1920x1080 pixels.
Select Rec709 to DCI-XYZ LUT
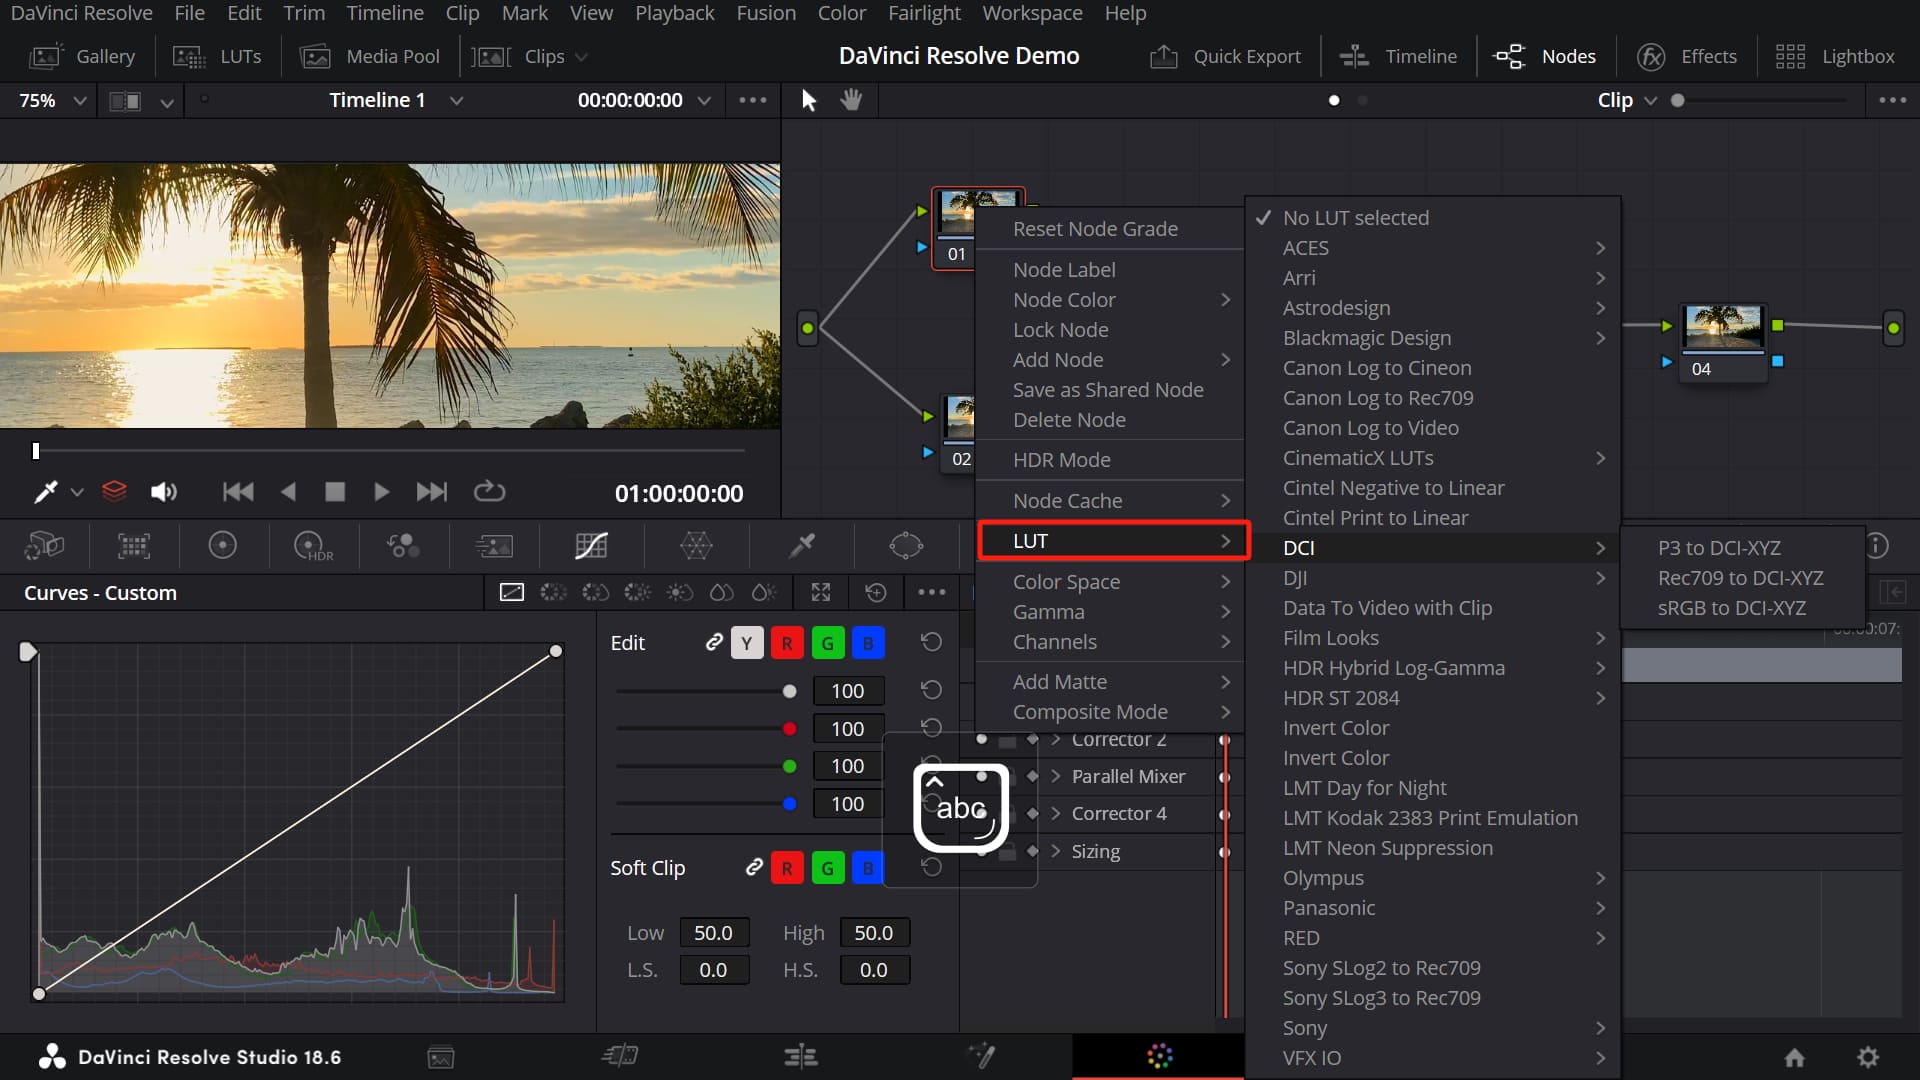1740,578
